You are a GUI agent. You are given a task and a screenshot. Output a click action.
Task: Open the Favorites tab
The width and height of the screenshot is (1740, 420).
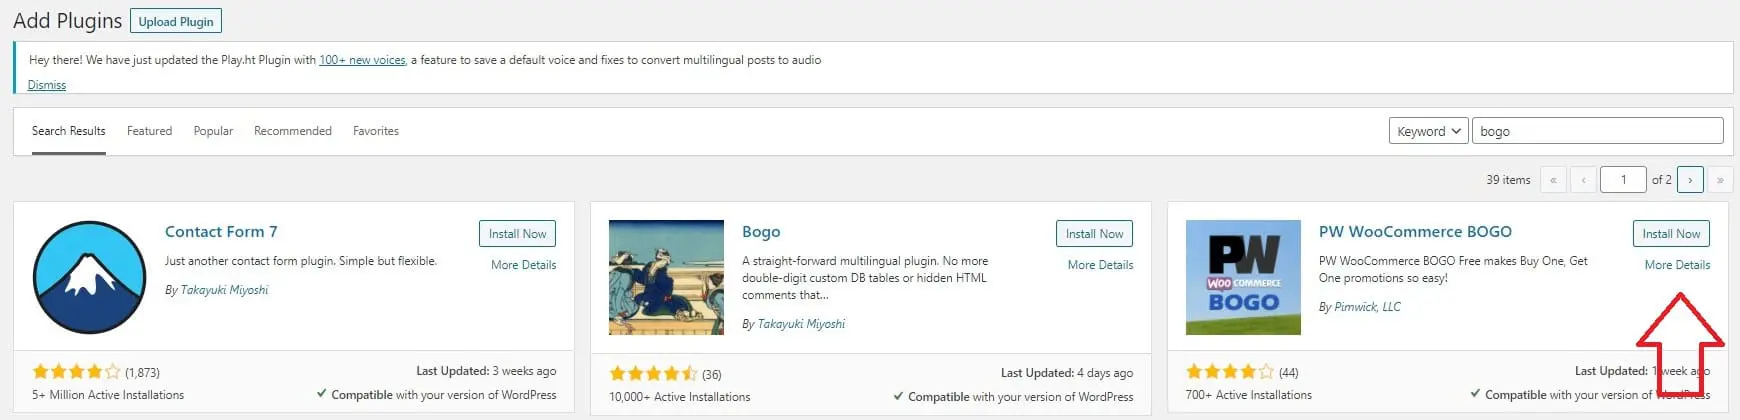click(375, 131)
